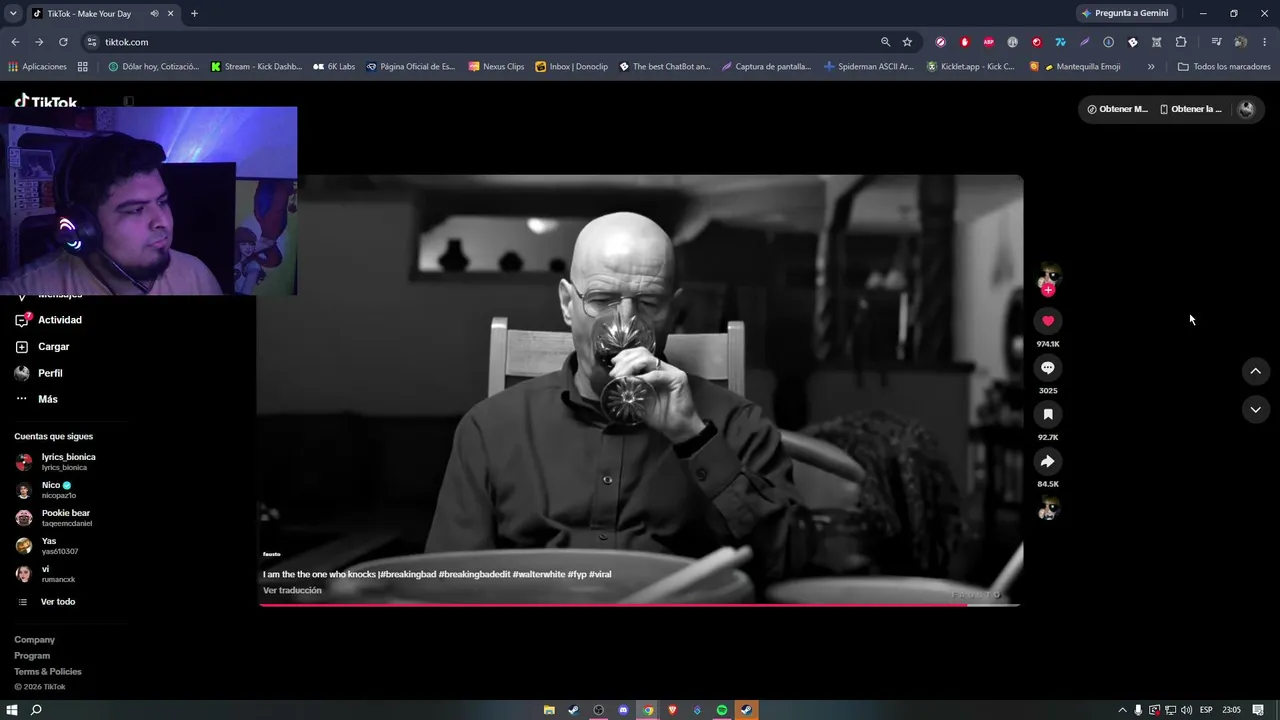
Task: Open the Nexus Clips bookmark
Action: click(x=496, y=67)
